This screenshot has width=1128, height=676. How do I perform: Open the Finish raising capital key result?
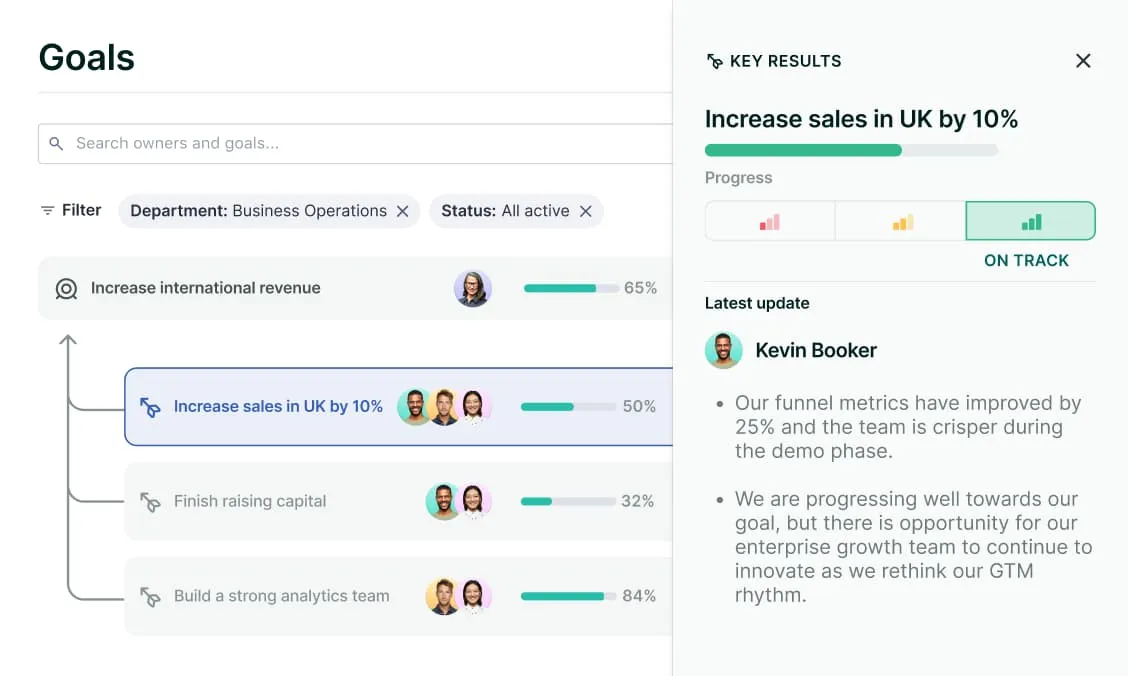click(250, 502)
